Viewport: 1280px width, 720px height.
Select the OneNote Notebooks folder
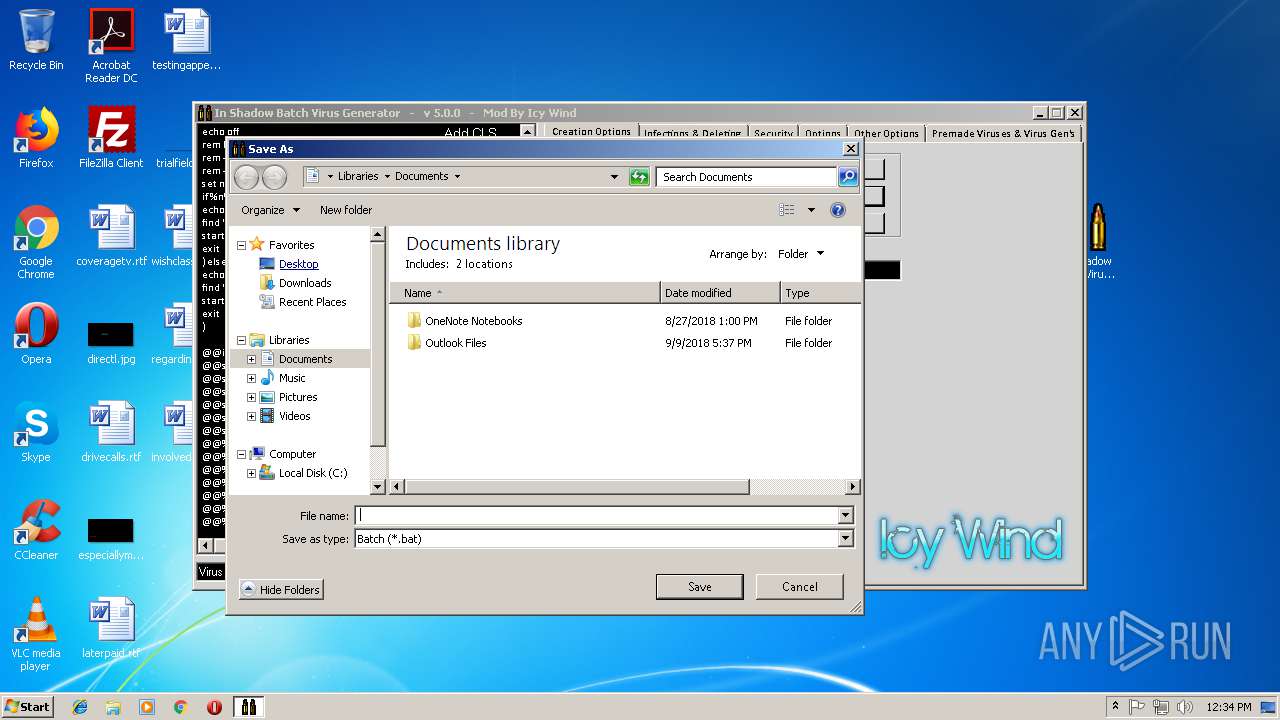coord(473,321)
